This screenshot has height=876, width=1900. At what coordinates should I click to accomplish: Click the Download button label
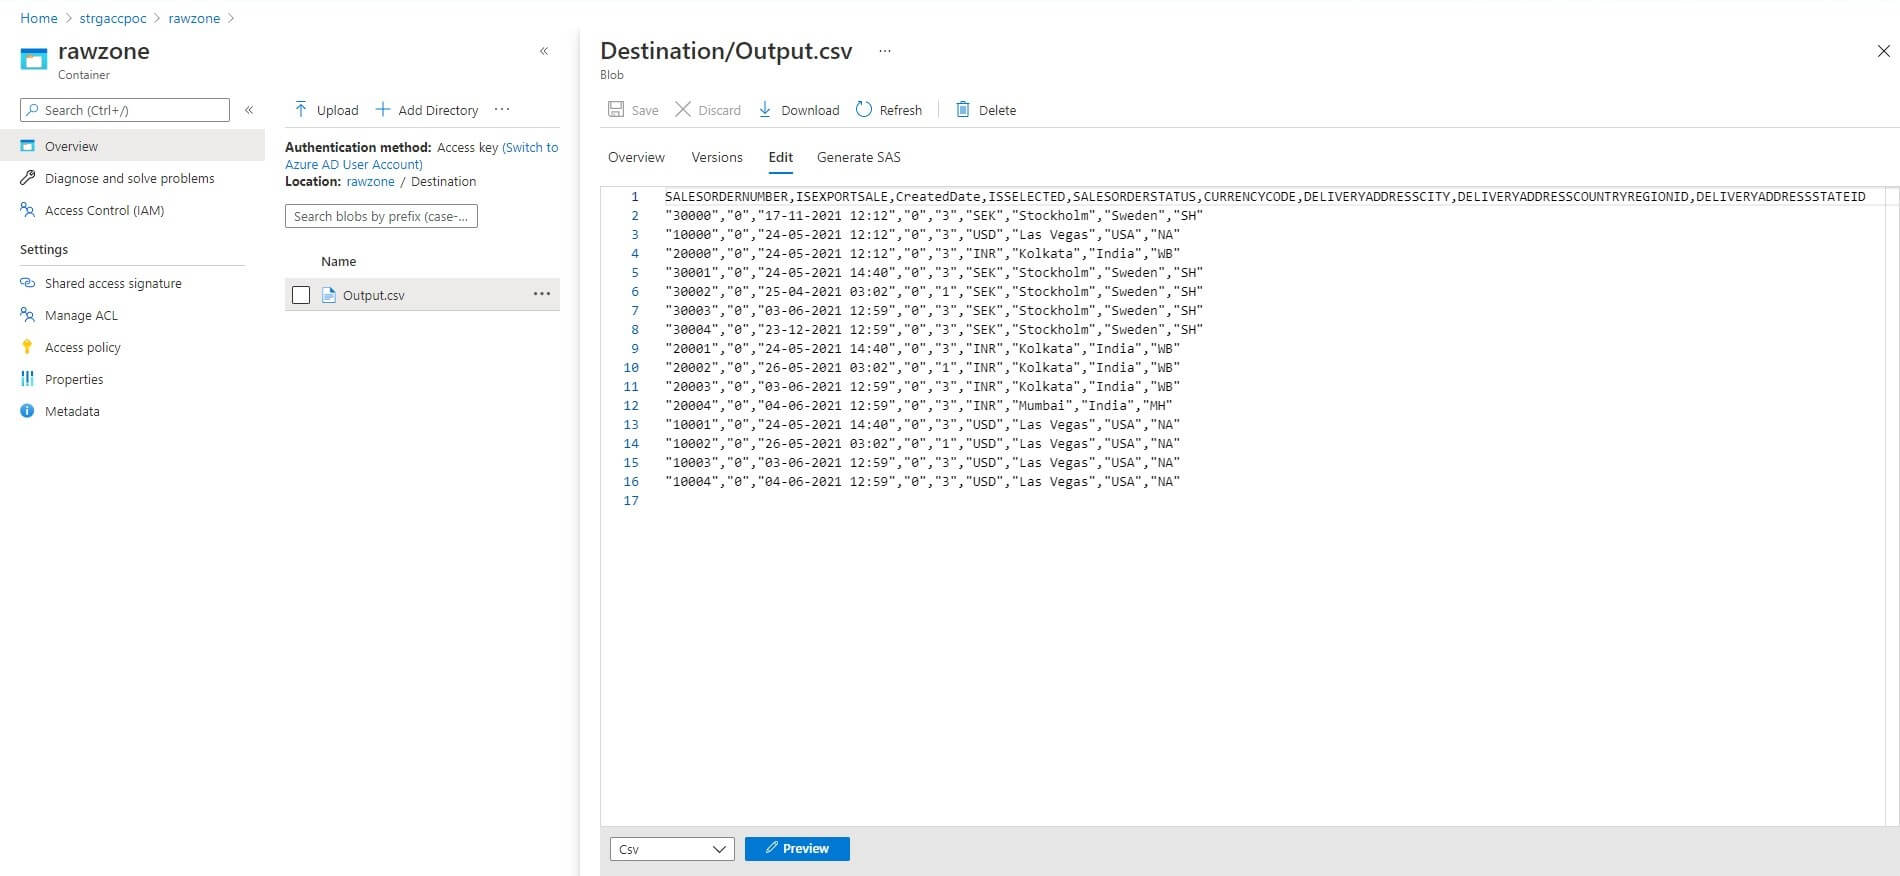810,110
